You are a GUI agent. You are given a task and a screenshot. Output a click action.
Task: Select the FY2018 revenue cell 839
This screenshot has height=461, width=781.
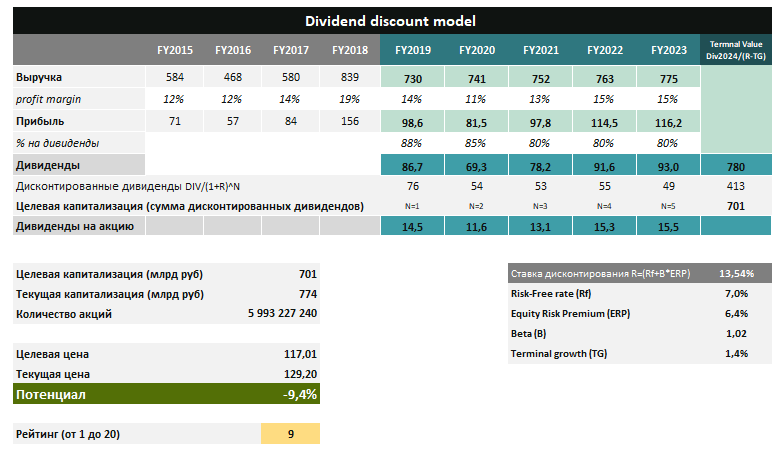click(x=350, y=78)
